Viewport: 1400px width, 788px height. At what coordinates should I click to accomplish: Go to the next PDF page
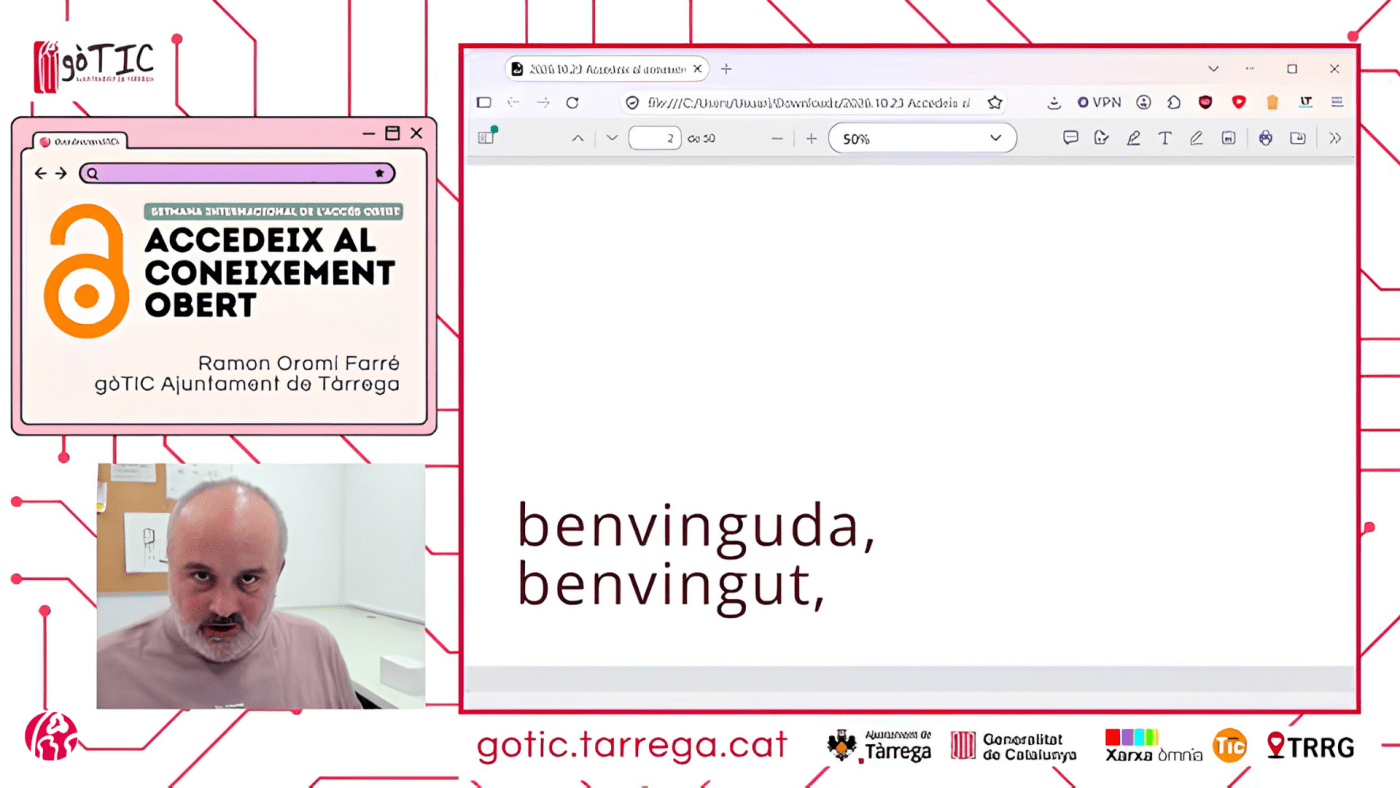point(612,138)
